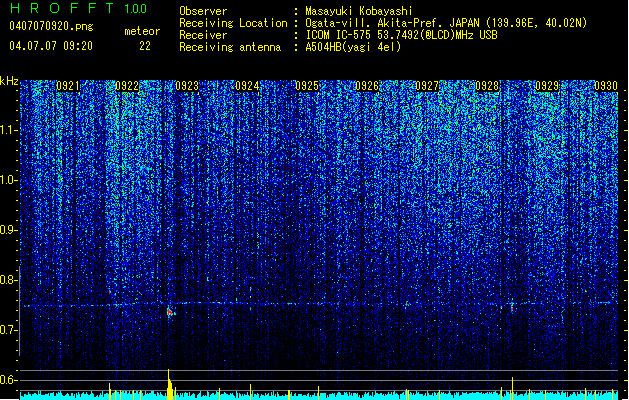This screenshot has width=629, height=400.
Task: Click the 0923 time marker
Action: [187, 86]
